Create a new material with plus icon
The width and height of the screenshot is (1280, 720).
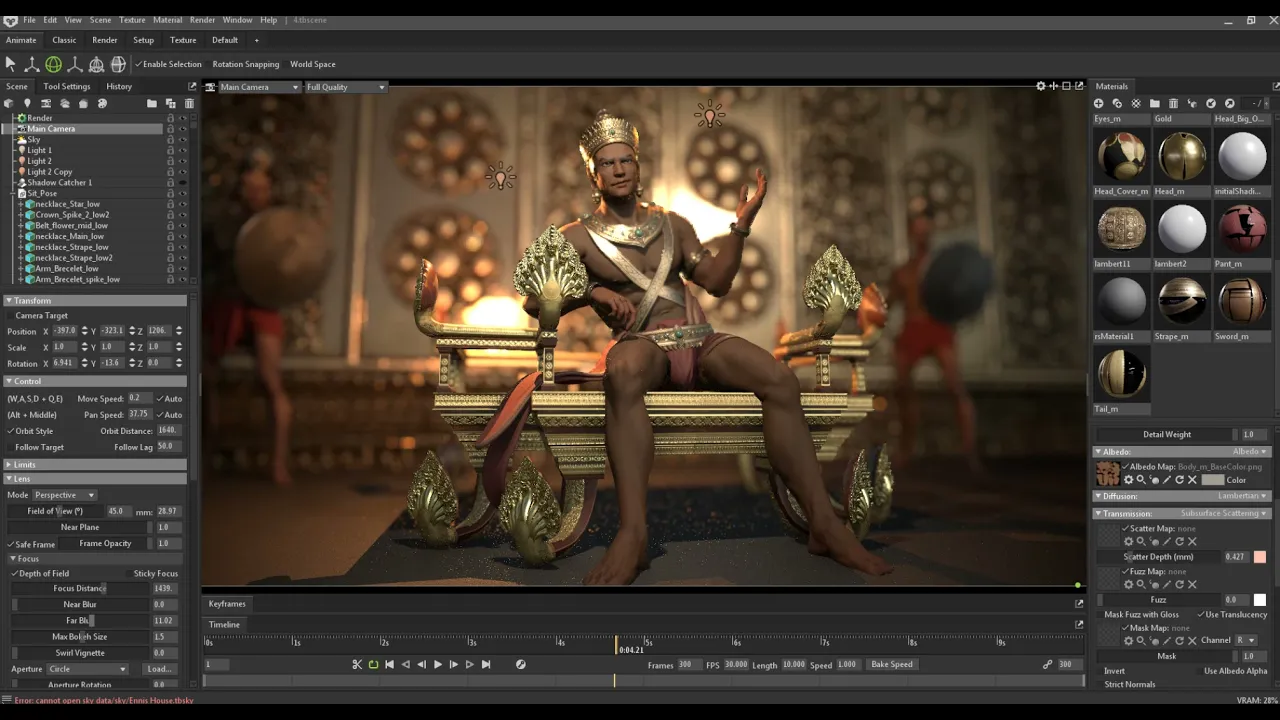[1098, 103]
